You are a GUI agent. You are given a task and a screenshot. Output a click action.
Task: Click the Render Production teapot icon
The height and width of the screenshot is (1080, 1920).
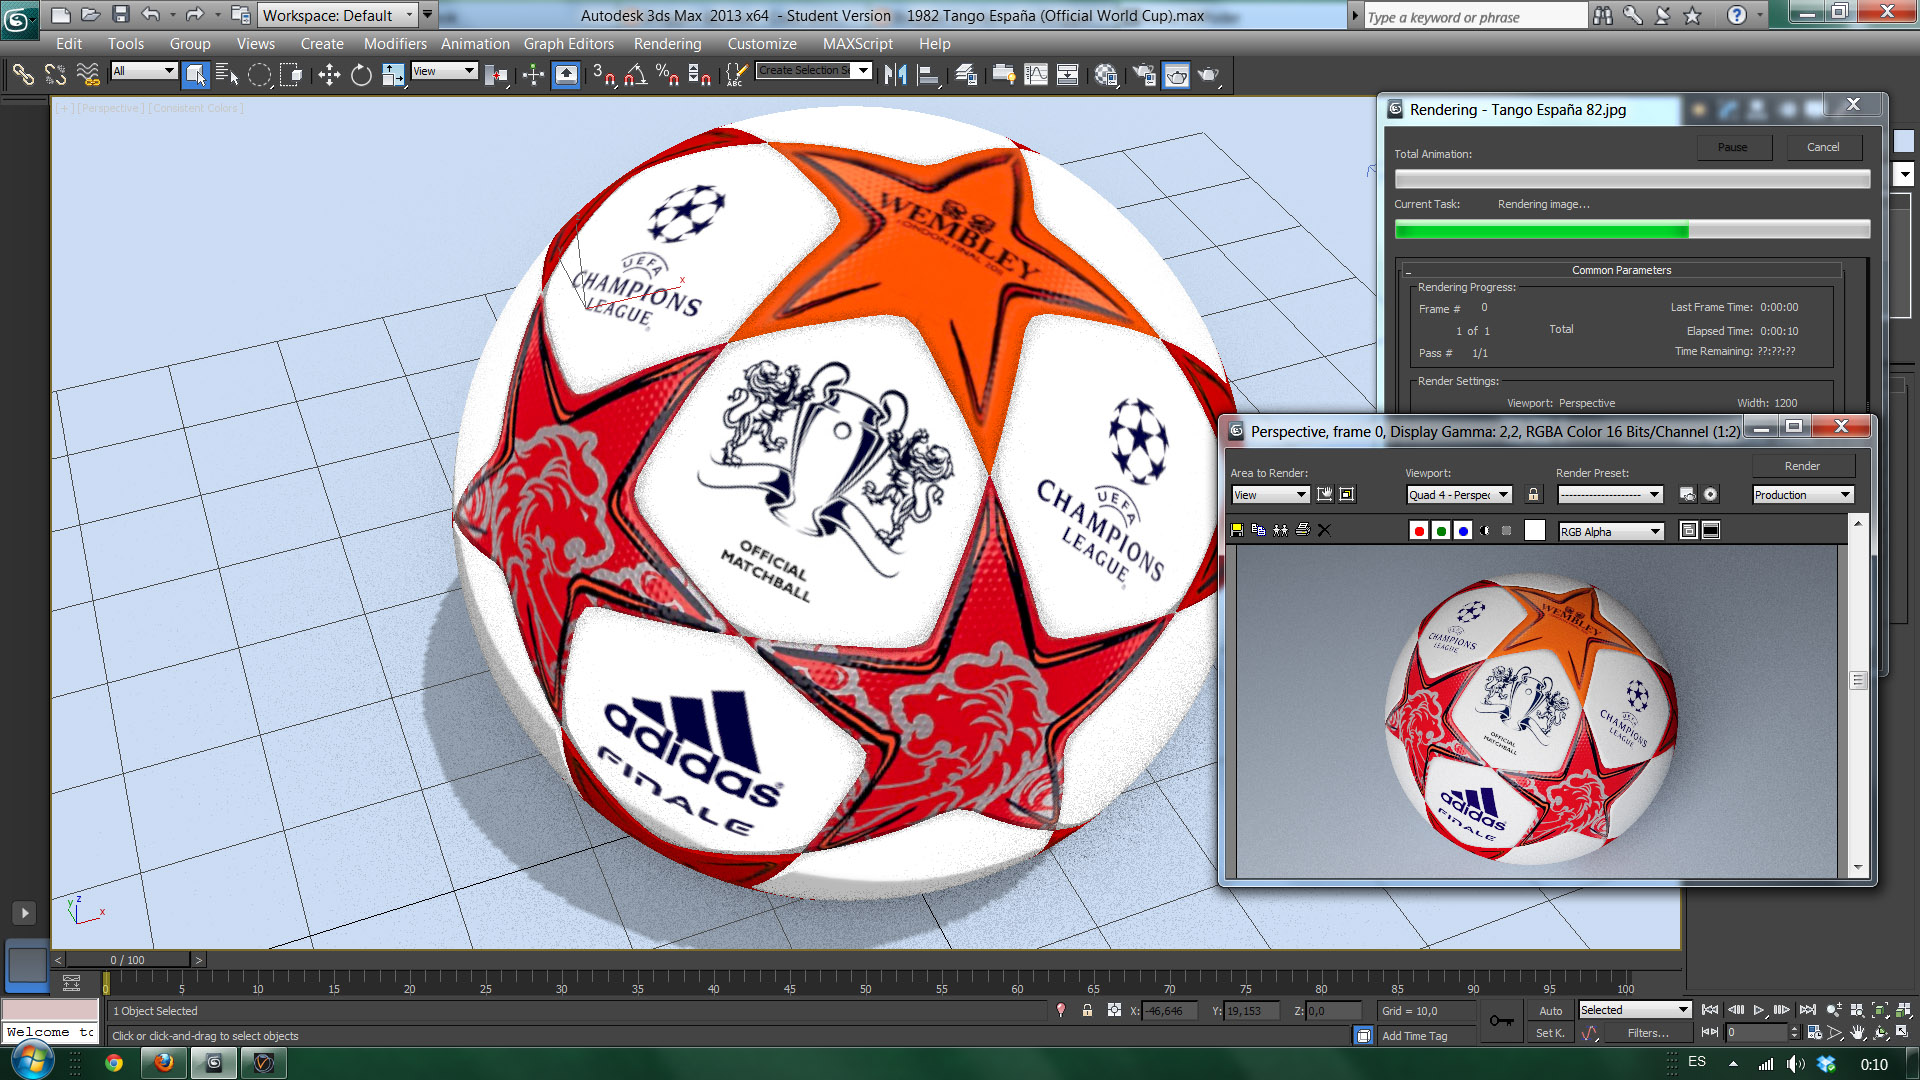[1208, 75]
